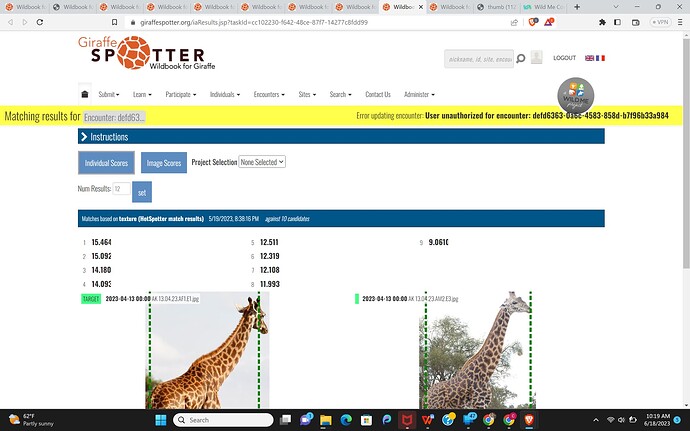690x431 pixels.
Task: Open Brave Wallet icon
Action: pyautogui.click(x=635, y=22)
